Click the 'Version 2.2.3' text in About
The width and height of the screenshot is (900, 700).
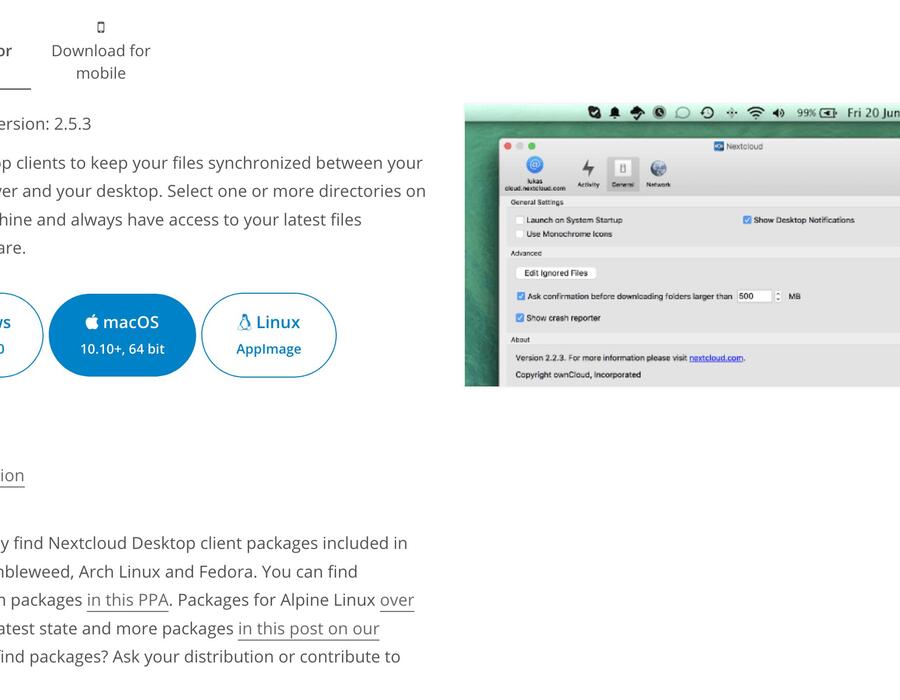click(540, 358)
